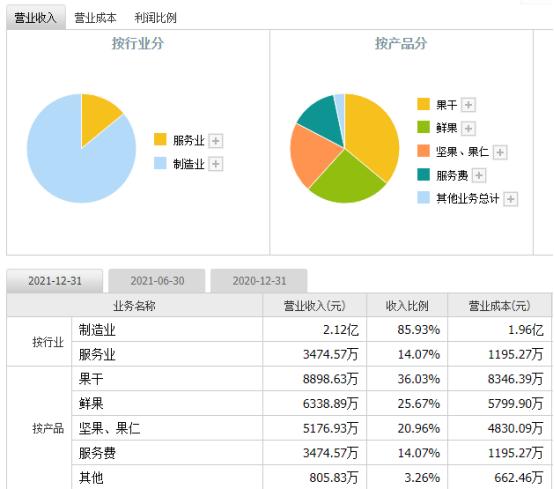
Task: Select the 坚果、果仁 table row name
Action: pyautogui.click(x=110, y=428)
